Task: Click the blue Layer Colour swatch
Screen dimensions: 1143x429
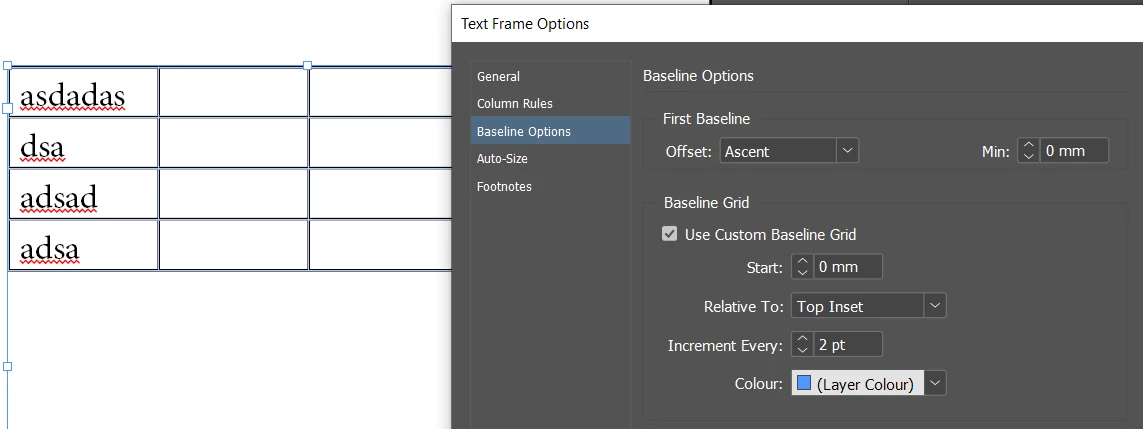Action: 804,383
